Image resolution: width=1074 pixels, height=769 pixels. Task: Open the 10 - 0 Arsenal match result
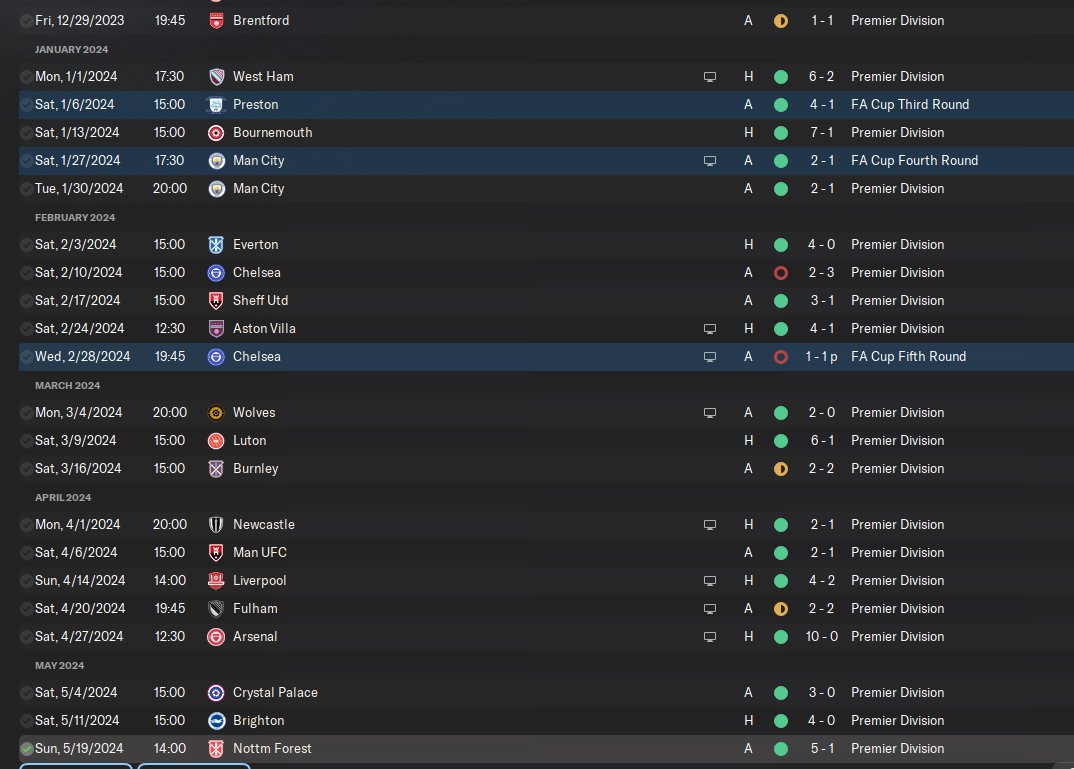tap(821, 636)
